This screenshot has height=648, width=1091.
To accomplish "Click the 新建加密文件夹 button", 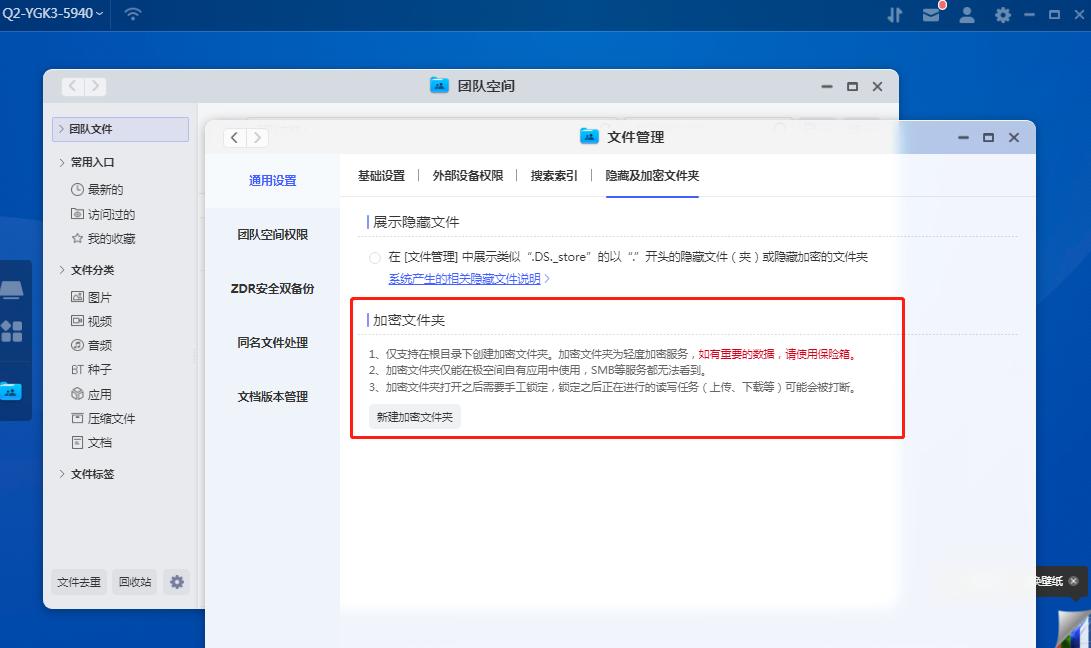I will pos(414,417).
